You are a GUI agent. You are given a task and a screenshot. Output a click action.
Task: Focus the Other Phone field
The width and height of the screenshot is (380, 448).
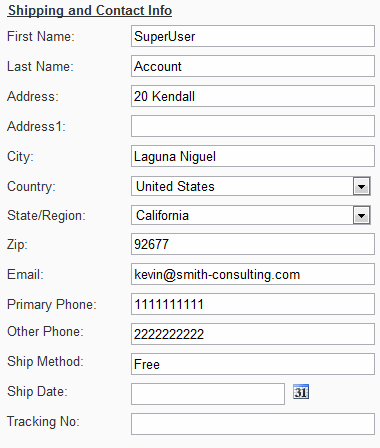(253, 334)
